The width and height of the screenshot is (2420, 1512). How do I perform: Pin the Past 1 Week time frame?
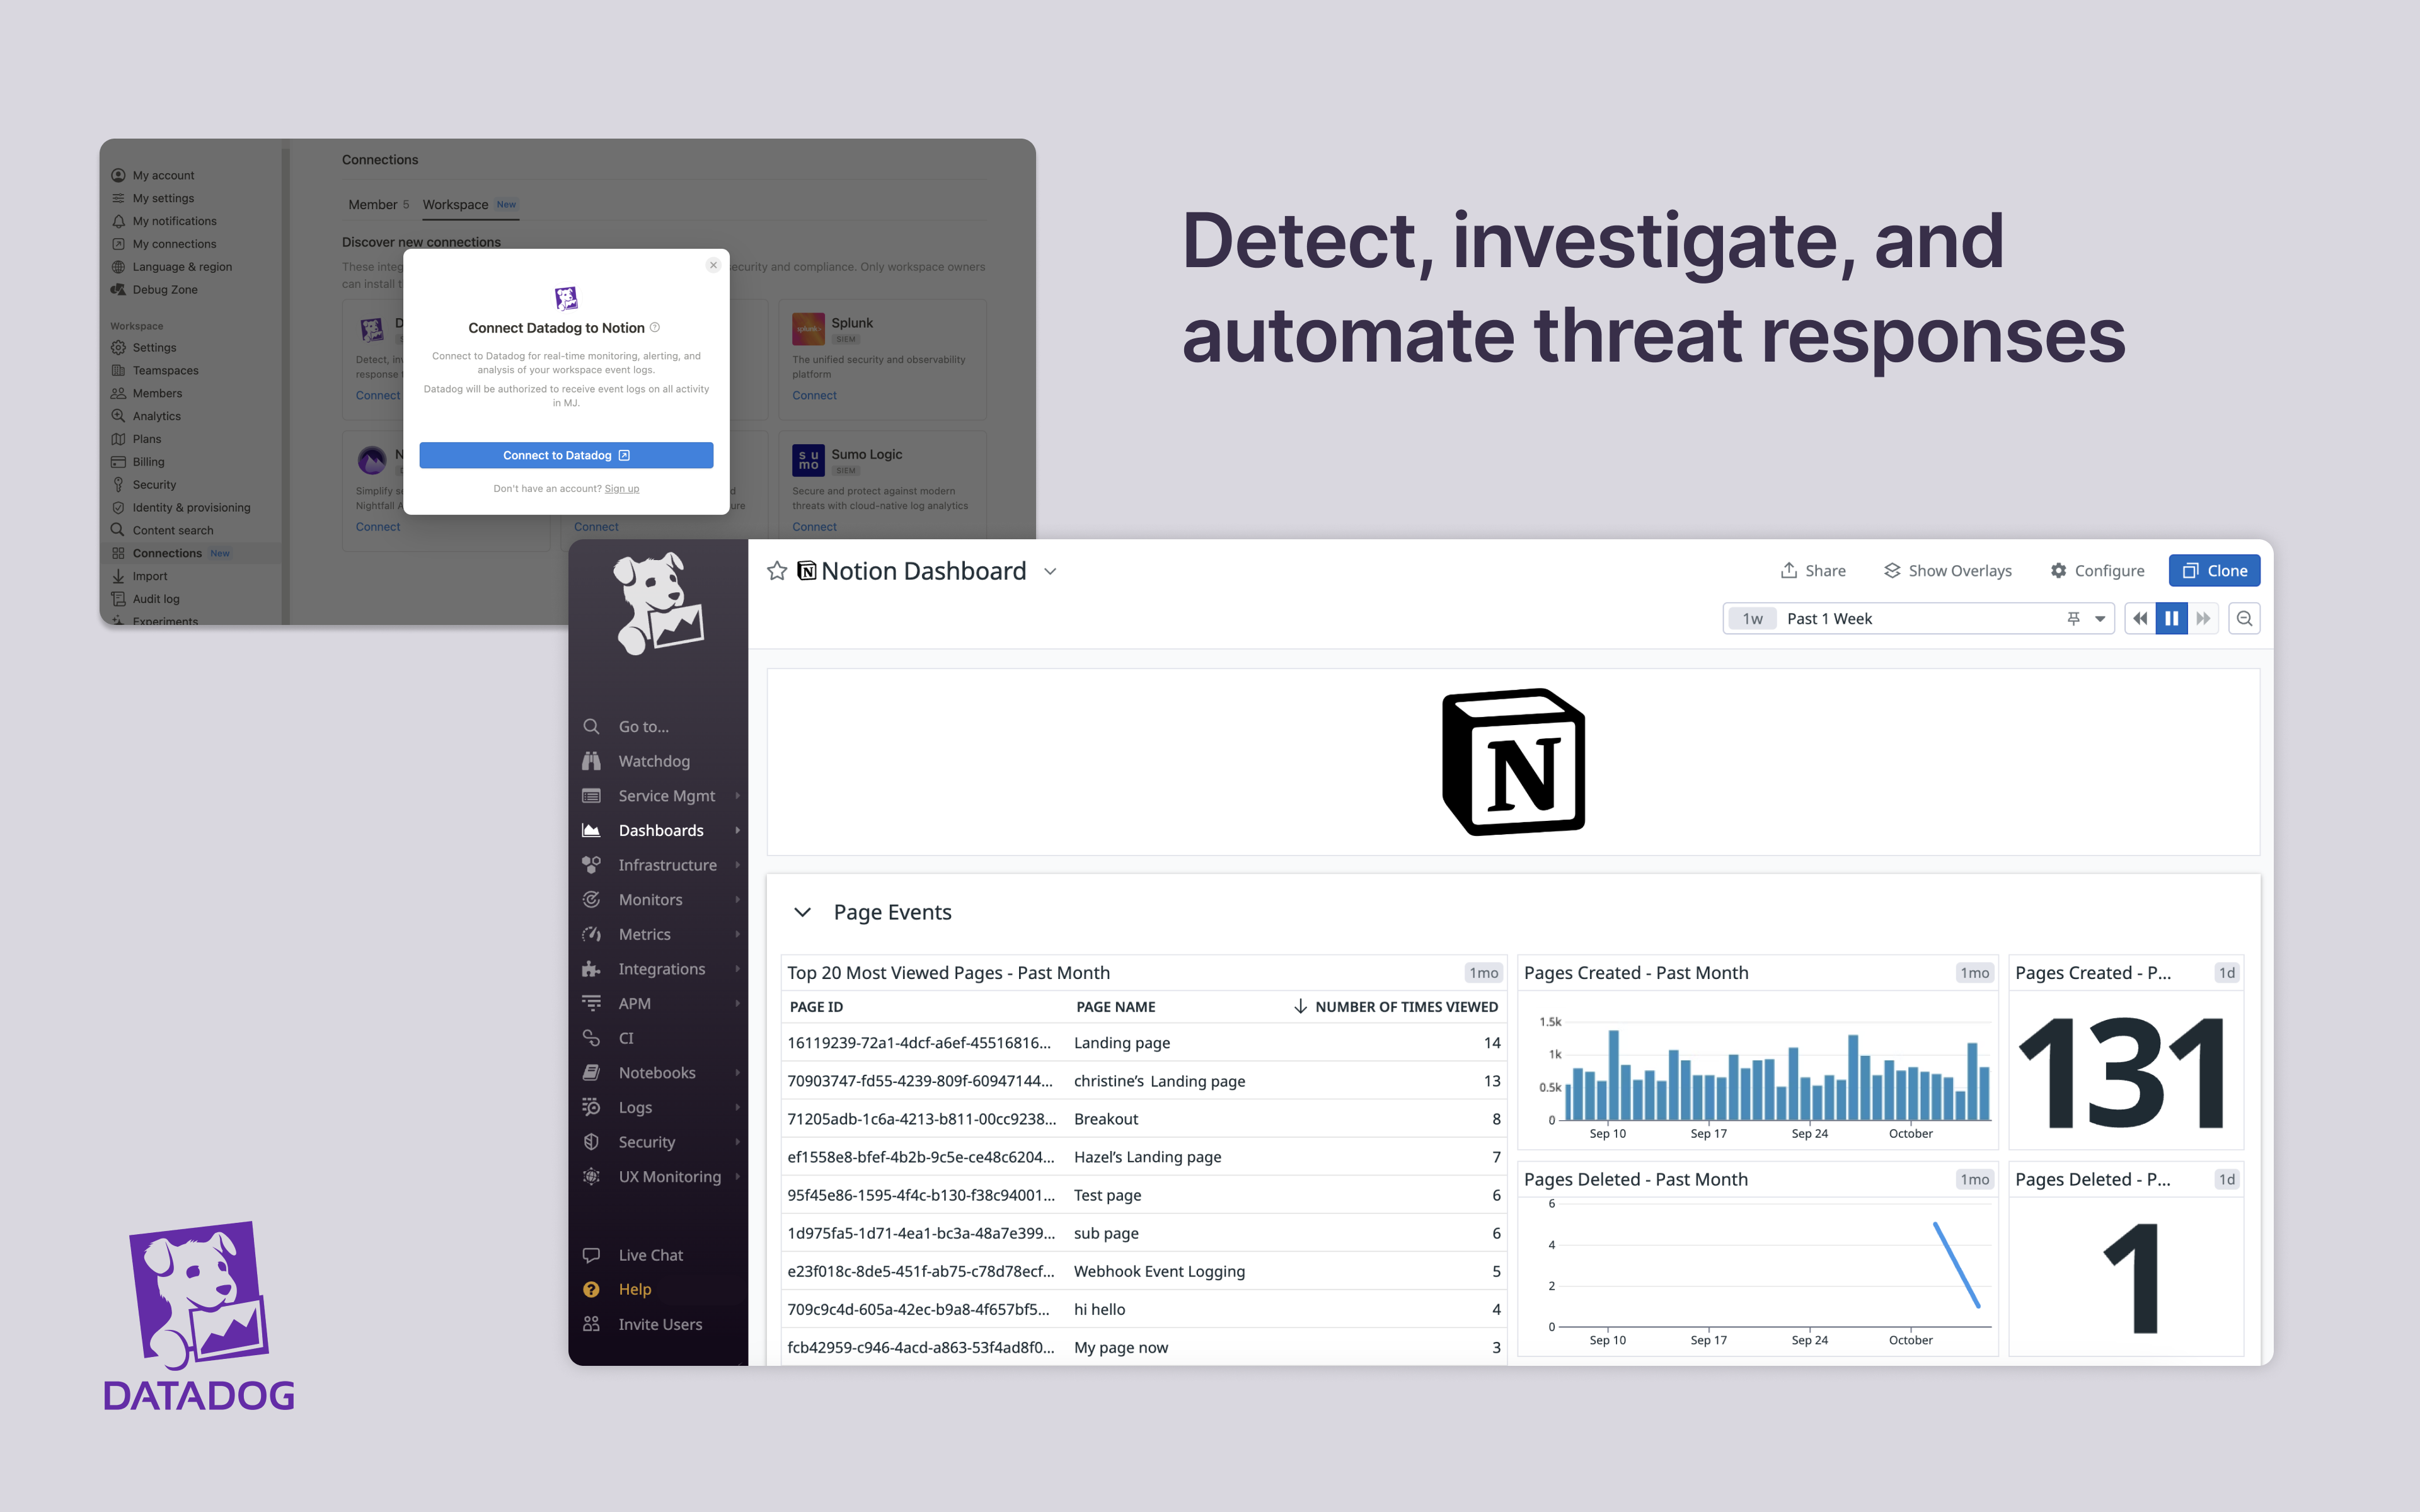[x=2073, y=618]
